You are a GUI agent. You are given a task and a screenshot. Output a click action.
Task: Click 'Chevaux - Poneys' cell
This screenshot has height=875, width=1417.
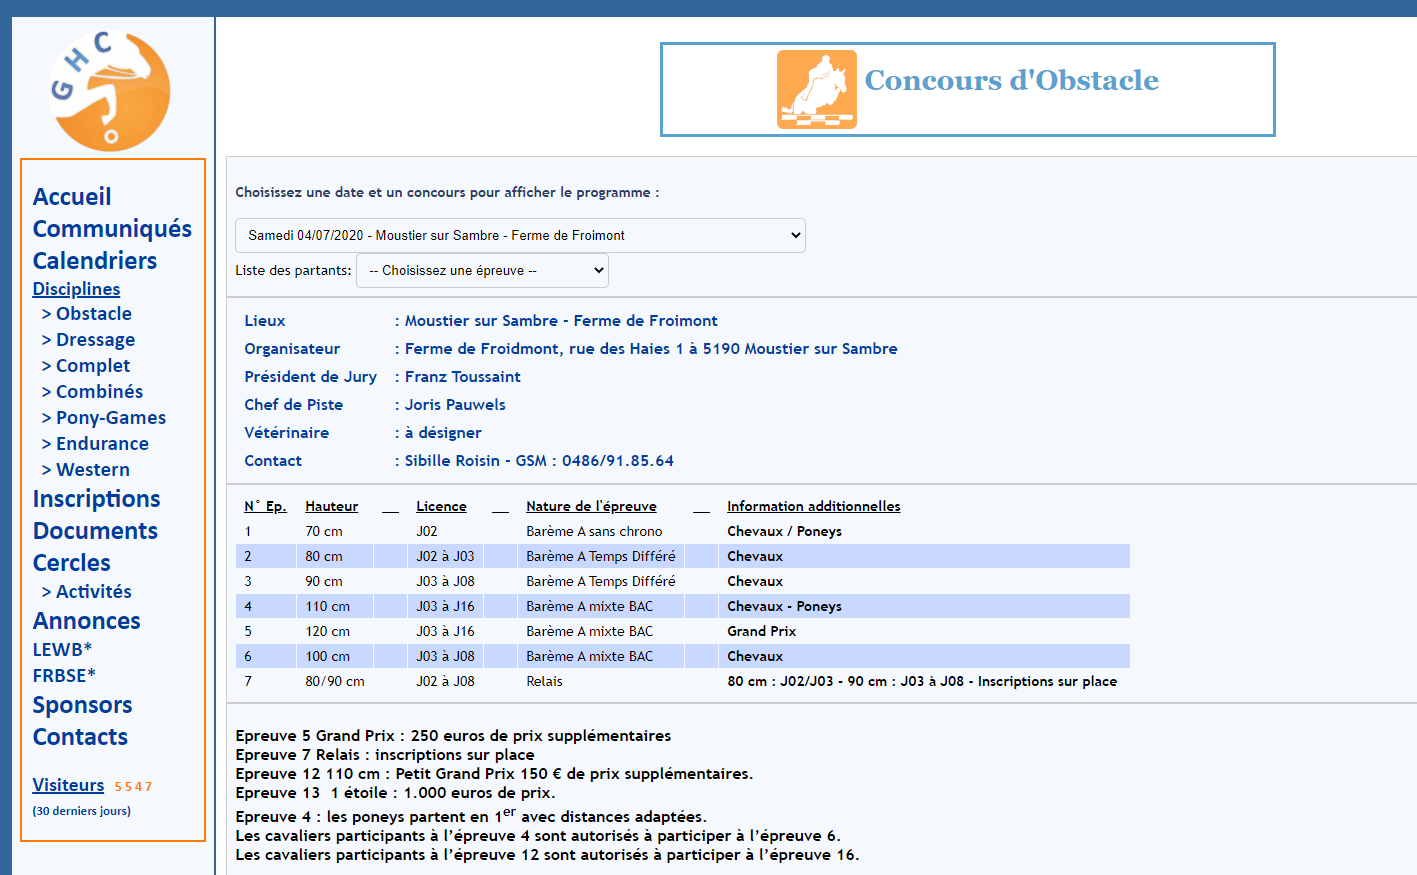click(784, 606)
